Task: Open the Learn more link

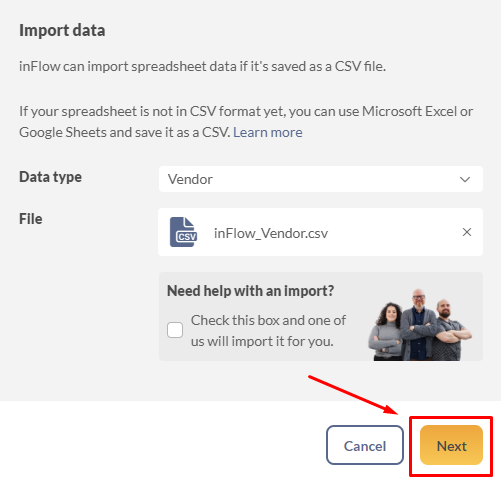Action: click(x=268, y=132)
